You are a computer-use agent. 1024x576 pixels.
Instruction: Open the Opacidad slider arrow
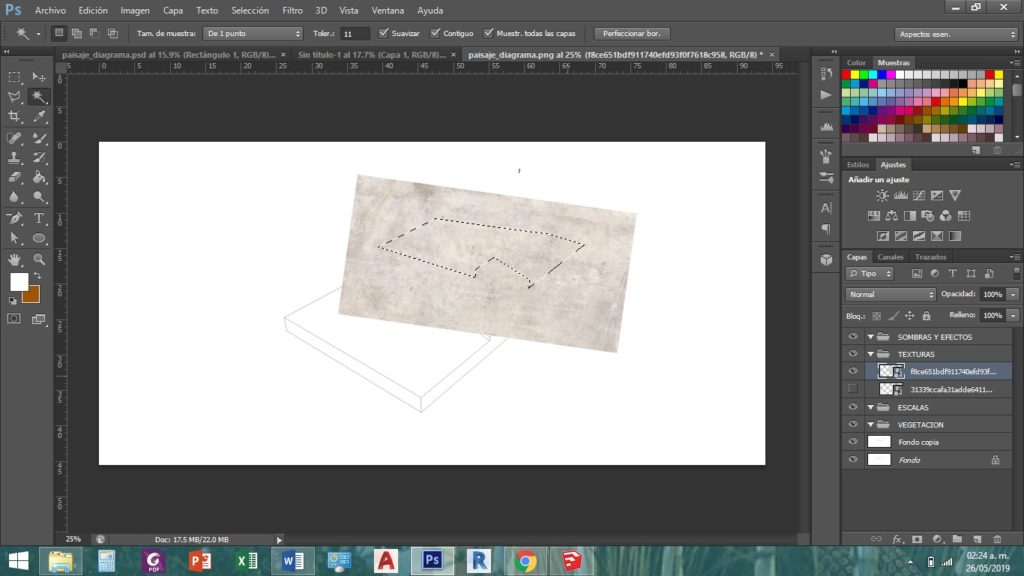1013,295
